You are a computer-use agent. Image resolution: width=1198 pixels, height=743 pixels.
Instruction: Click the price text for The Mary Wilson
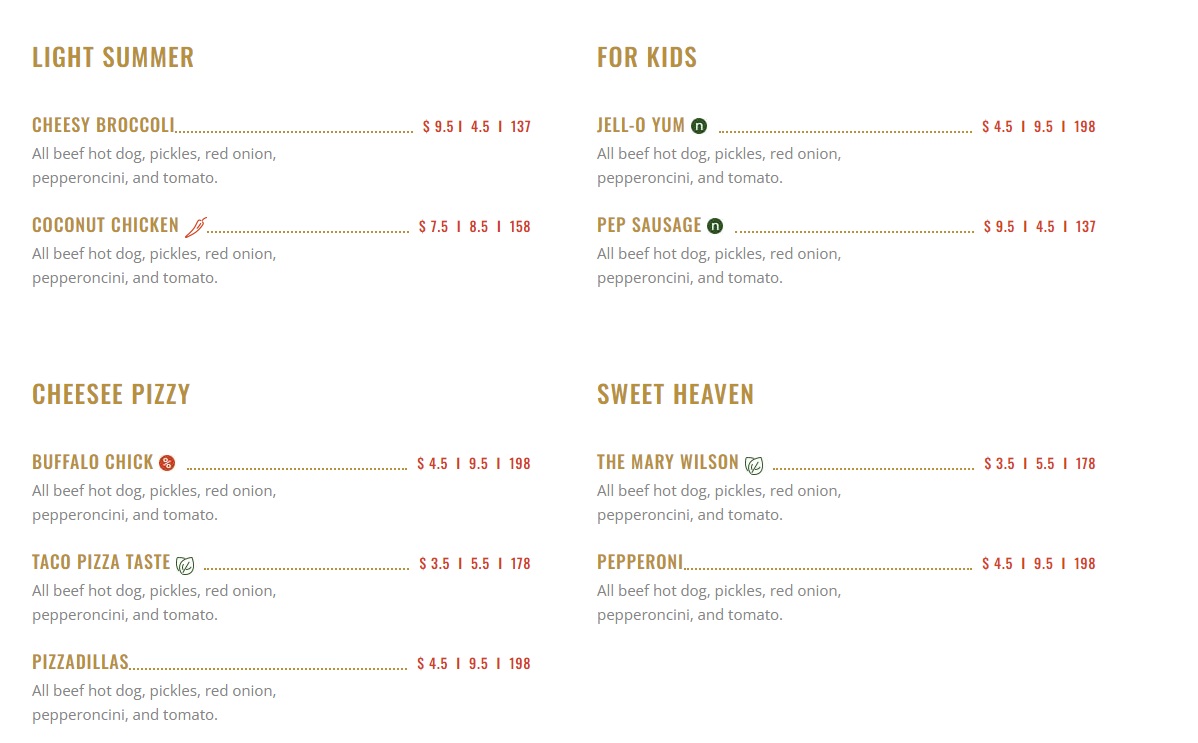1039,464
